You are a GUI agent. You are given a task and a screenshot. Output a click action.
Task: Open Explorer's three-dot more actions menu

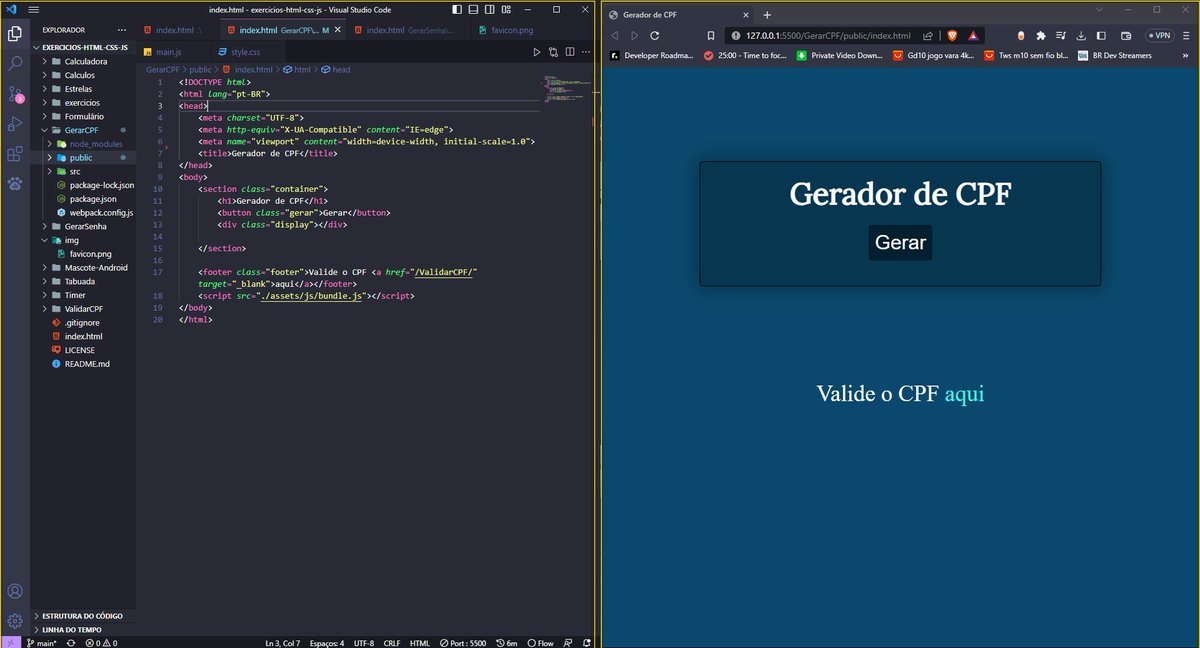coord(124,30)
